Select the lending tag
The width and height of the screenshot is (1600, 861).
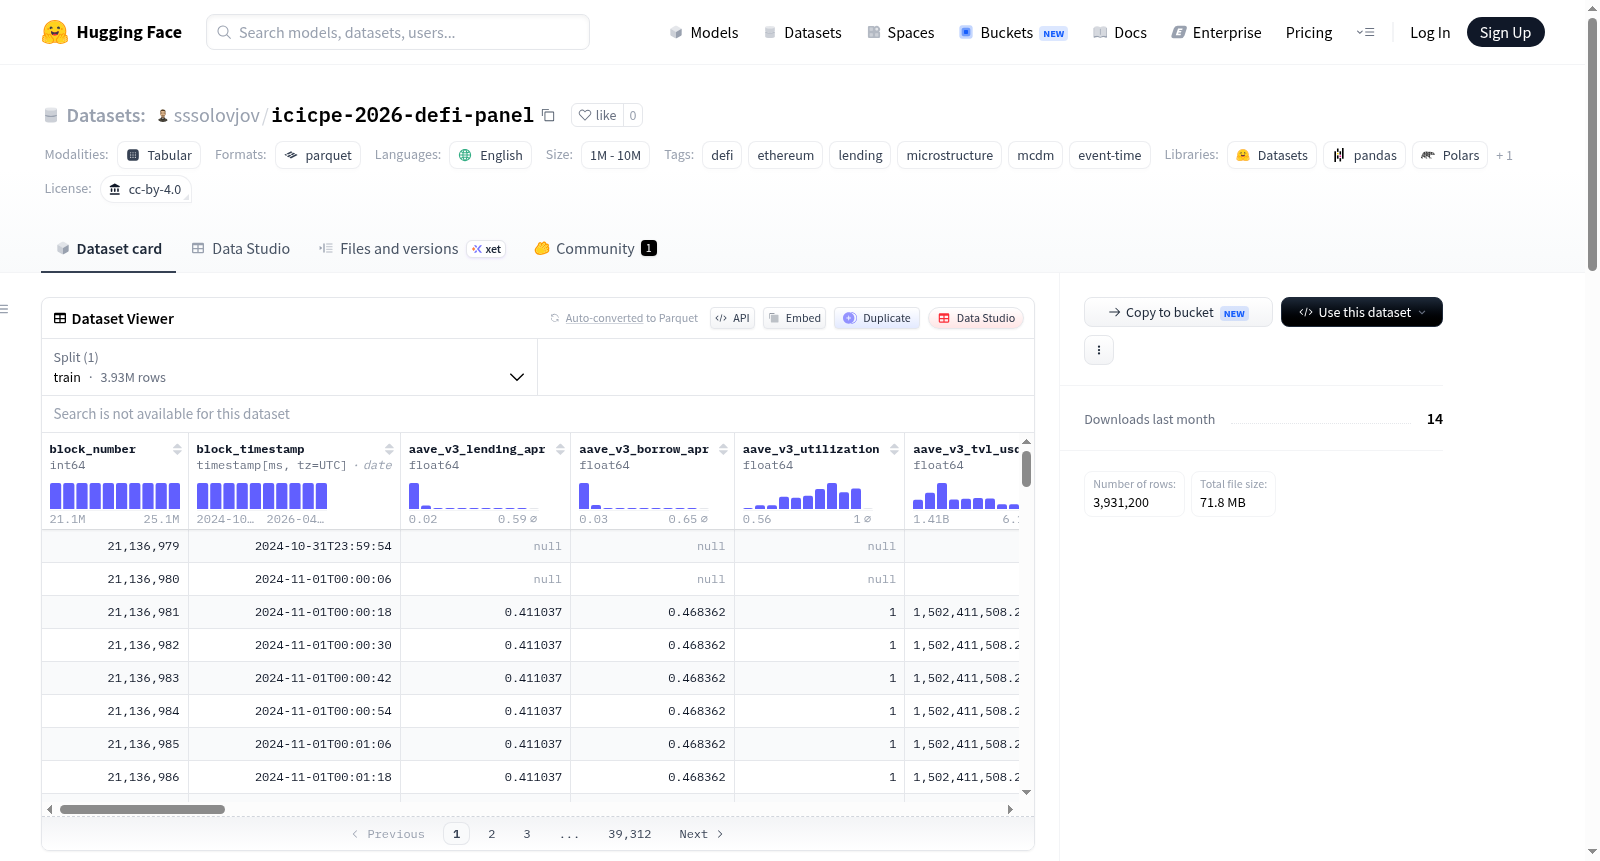[860, 155]
